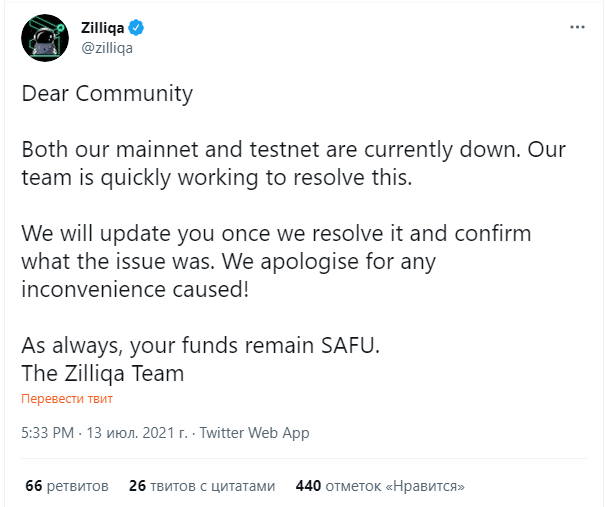Open the @zilliqa handle link

107,48
